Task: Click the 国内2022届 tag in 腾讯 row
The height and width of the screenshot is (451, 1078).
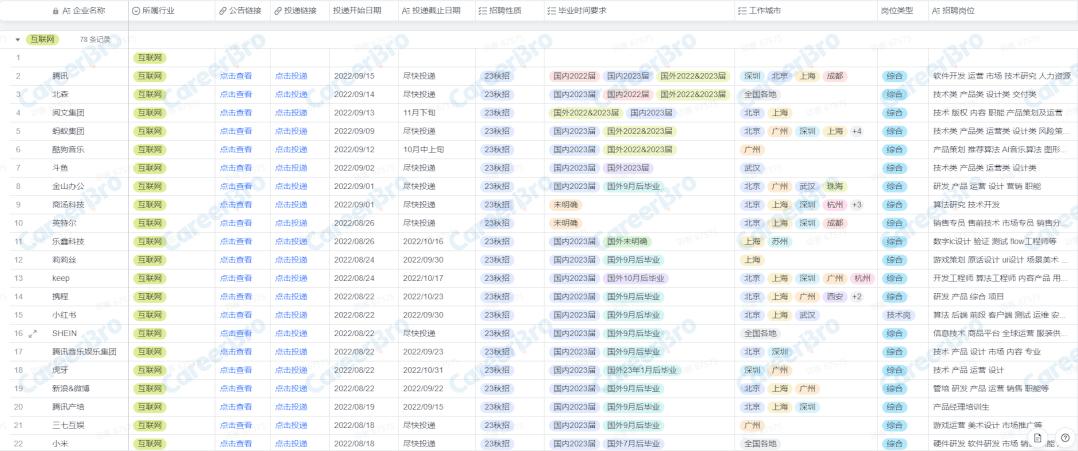Action: [x=574, y=76]
